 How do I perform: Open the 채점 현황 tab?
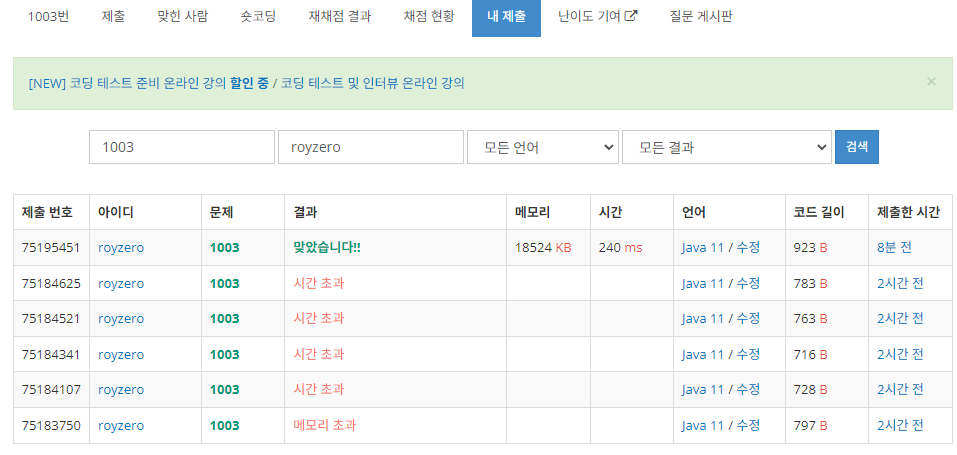(428, 16)
